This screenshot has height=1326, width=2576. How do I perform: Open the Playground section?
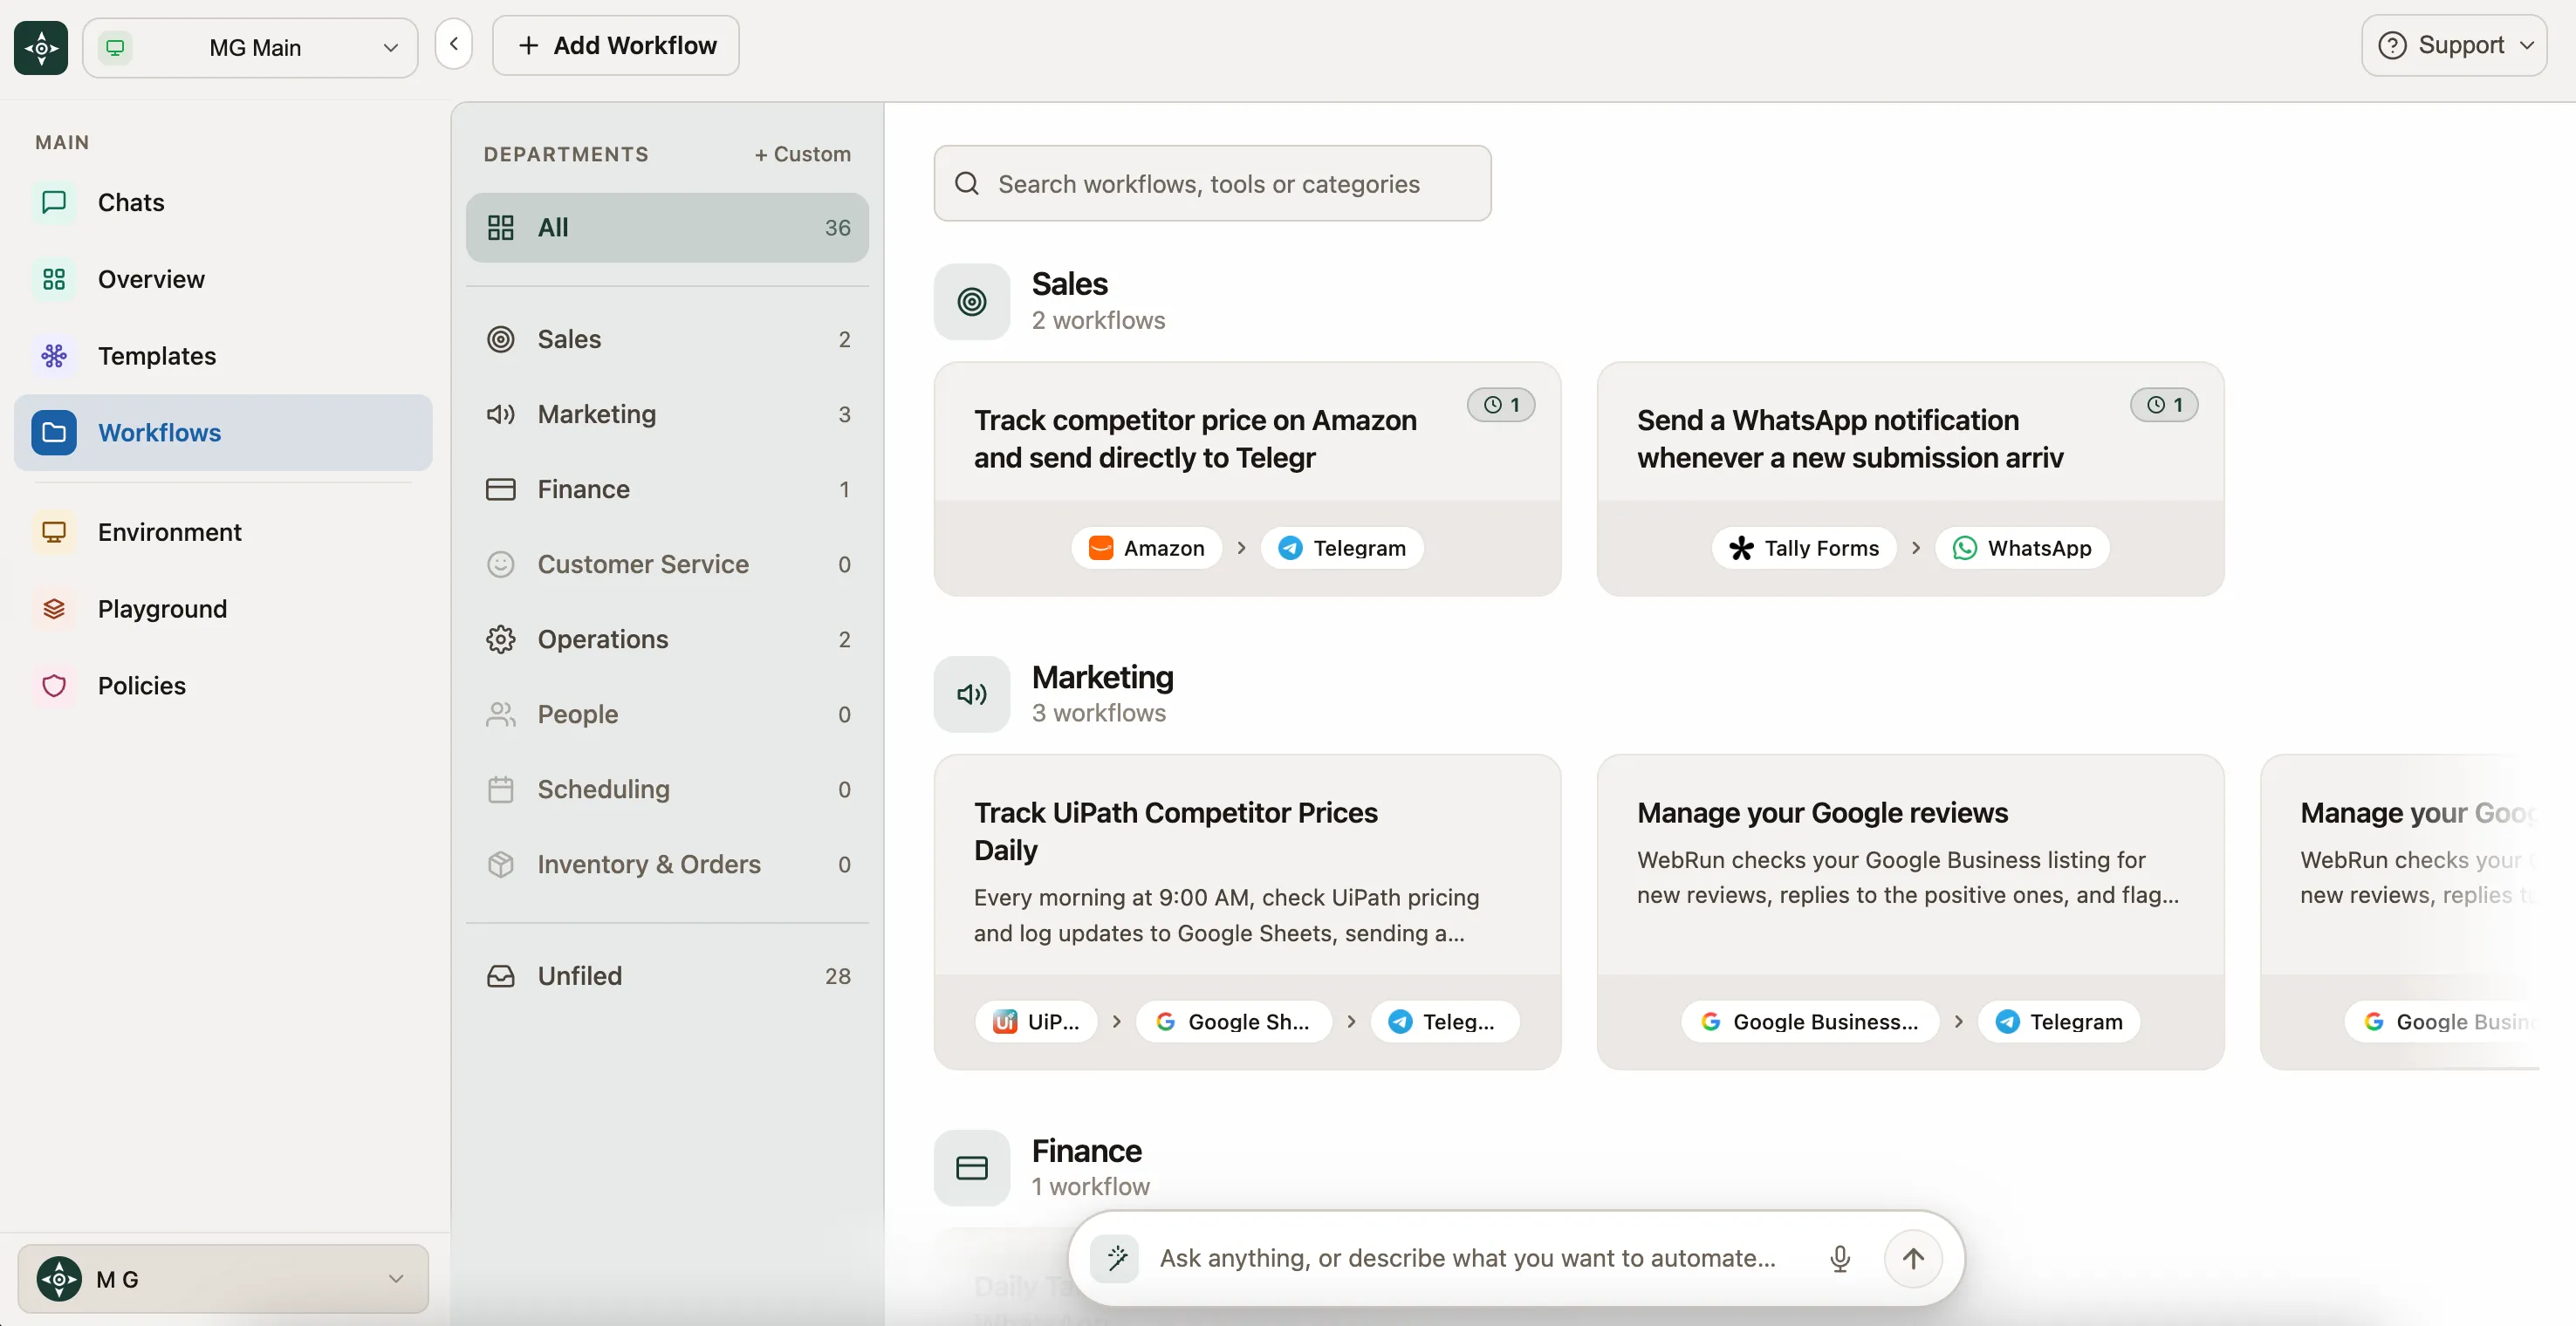pos(223,609)
